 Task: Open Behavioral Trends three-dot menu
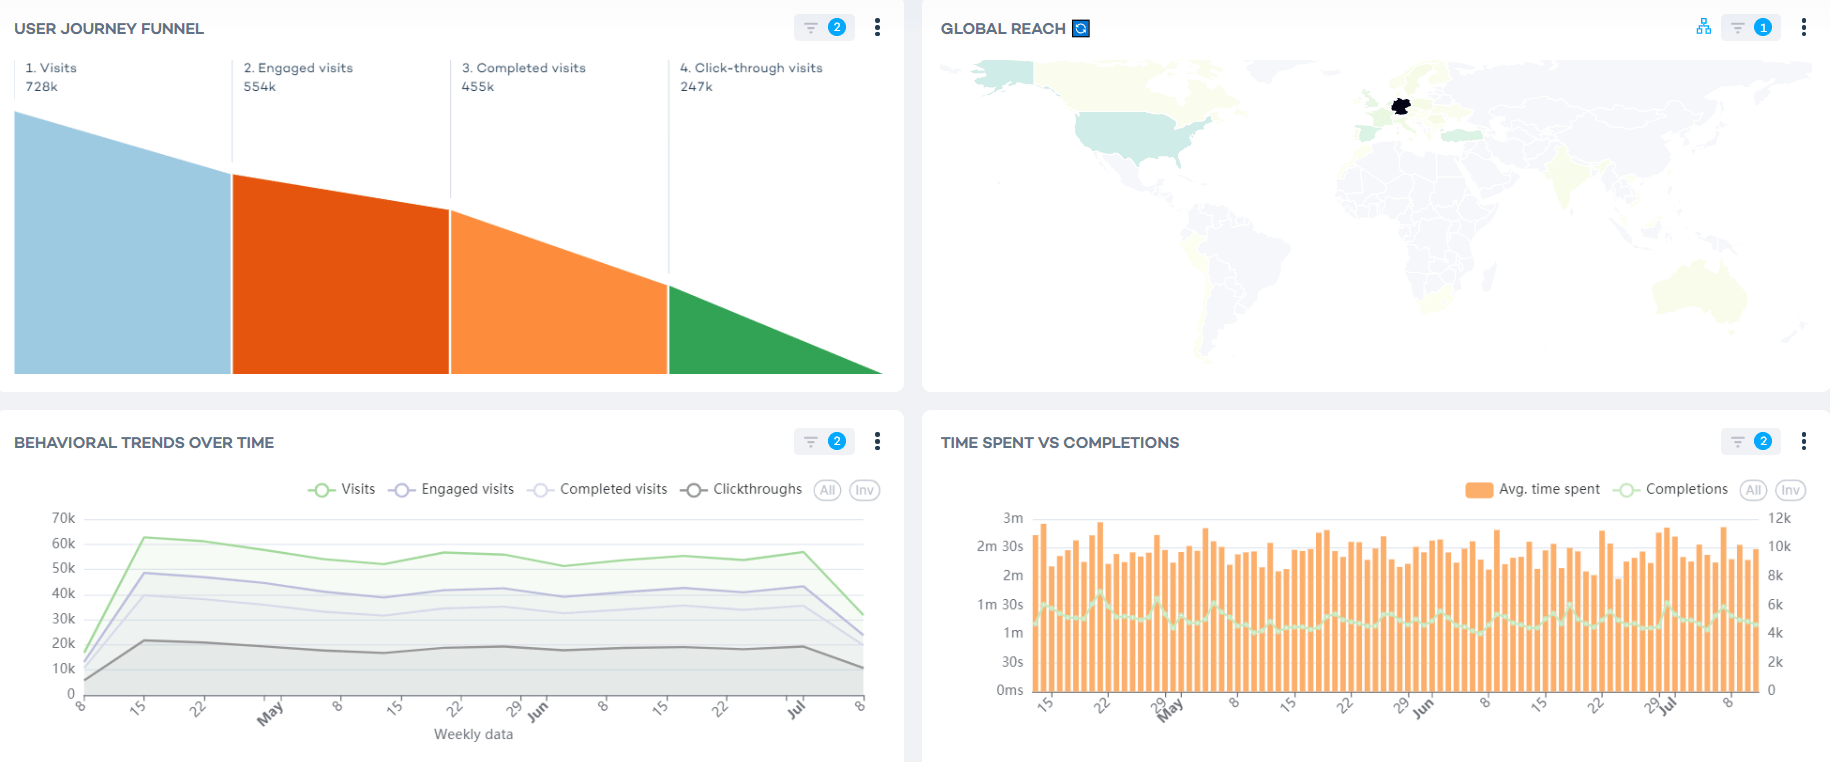tap(877, 441)
